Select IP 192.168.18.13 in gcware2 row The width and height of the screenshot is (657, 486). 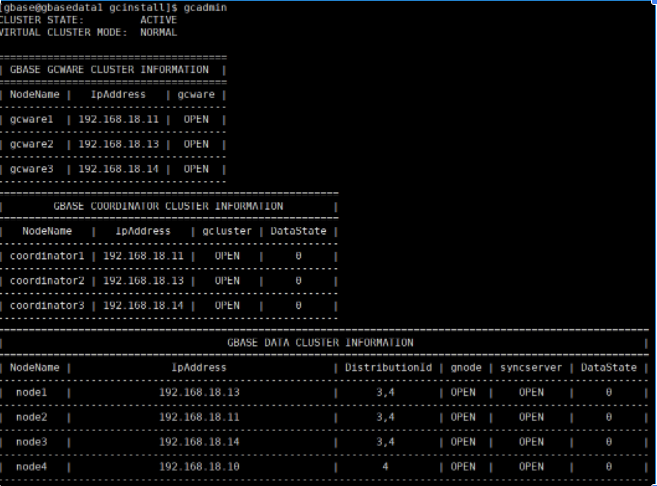[x=119, y=144]
